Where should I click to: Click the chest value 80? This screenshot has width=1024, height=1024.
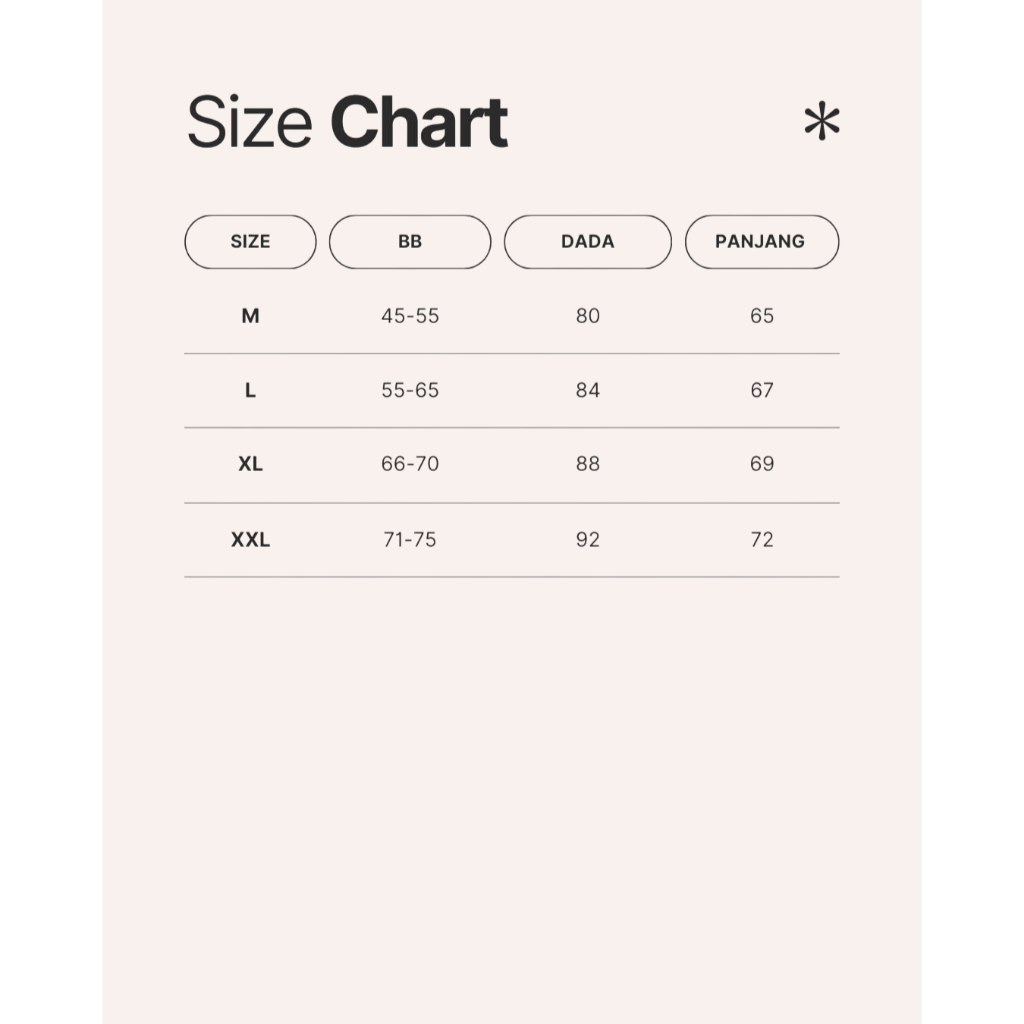click(588, 316)
